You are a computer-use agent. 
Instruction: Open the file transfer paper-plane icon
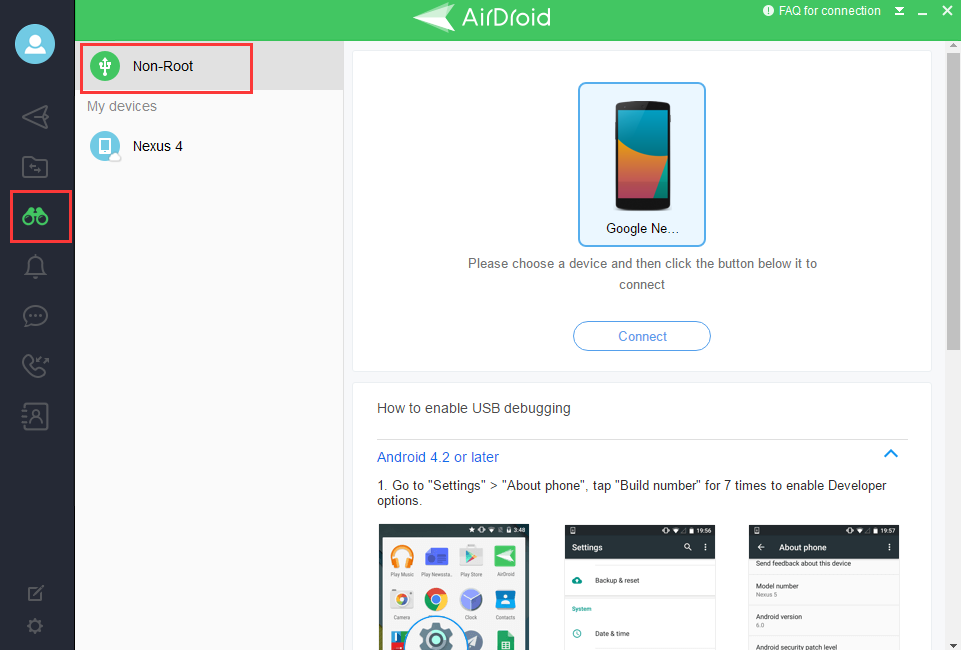point(35,117)
